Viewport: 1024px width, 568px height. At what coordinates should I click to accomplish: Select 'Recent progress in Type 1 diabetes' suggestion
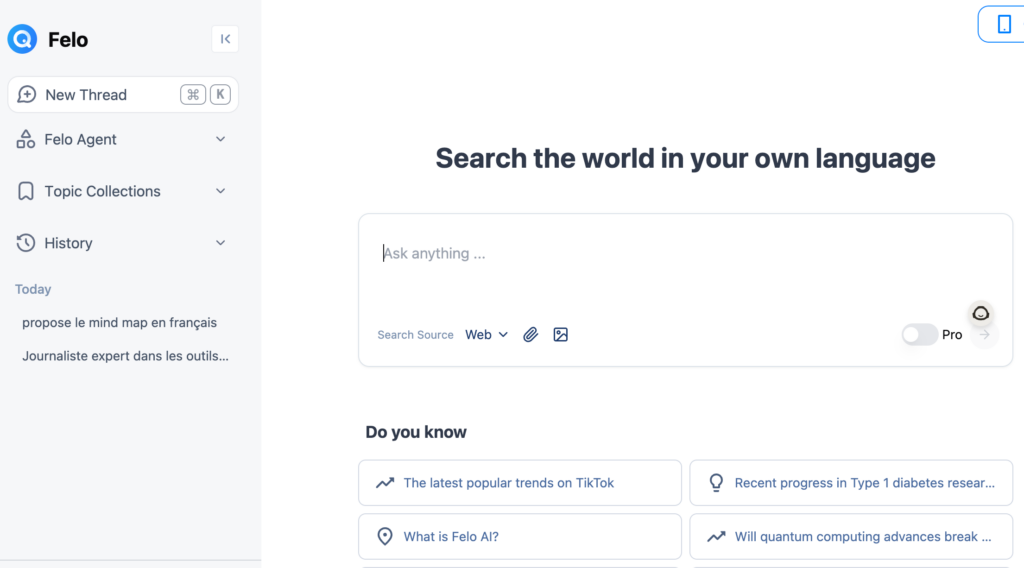click(x=851, y=483)
